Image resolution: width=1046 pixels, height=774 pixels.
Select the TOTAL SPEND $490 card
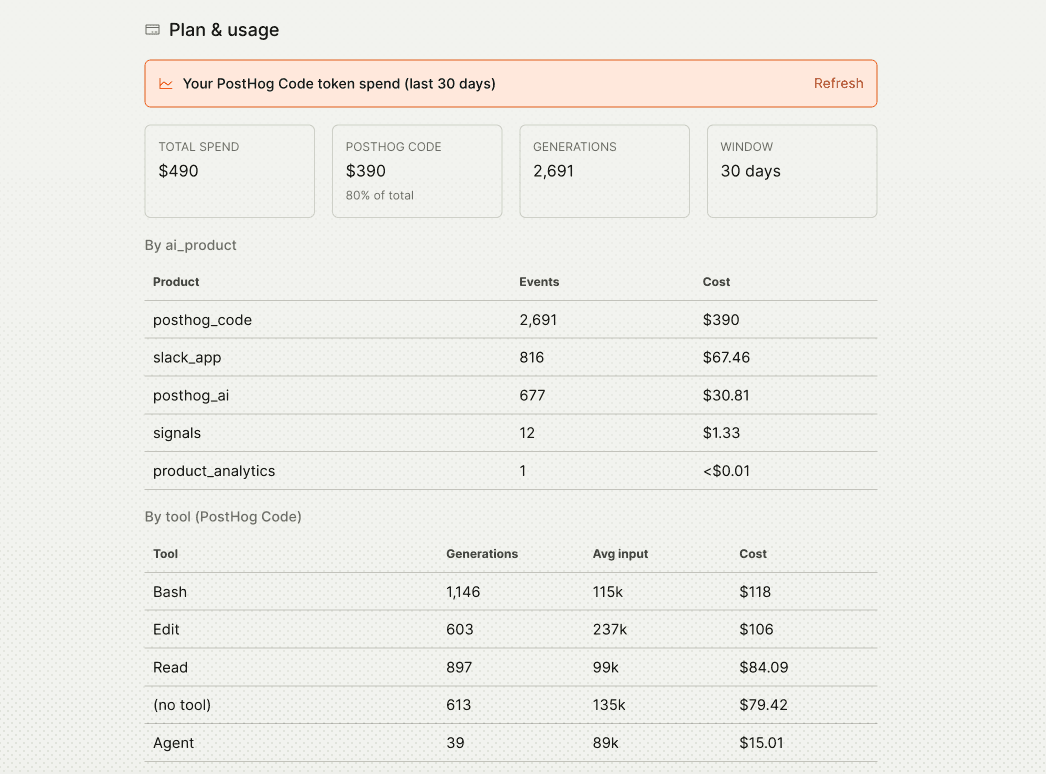[229, 171]
